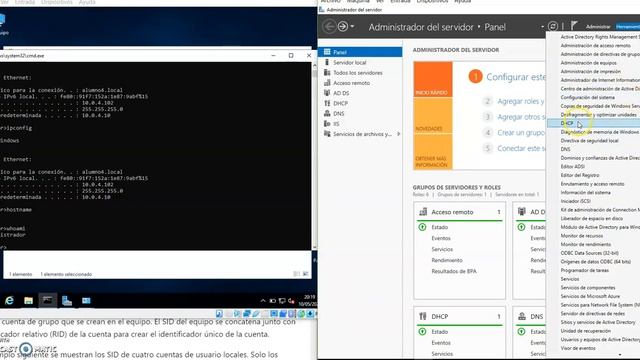
Task: Choose Administración de equipos from the tools menu
Action: (593, 63)
